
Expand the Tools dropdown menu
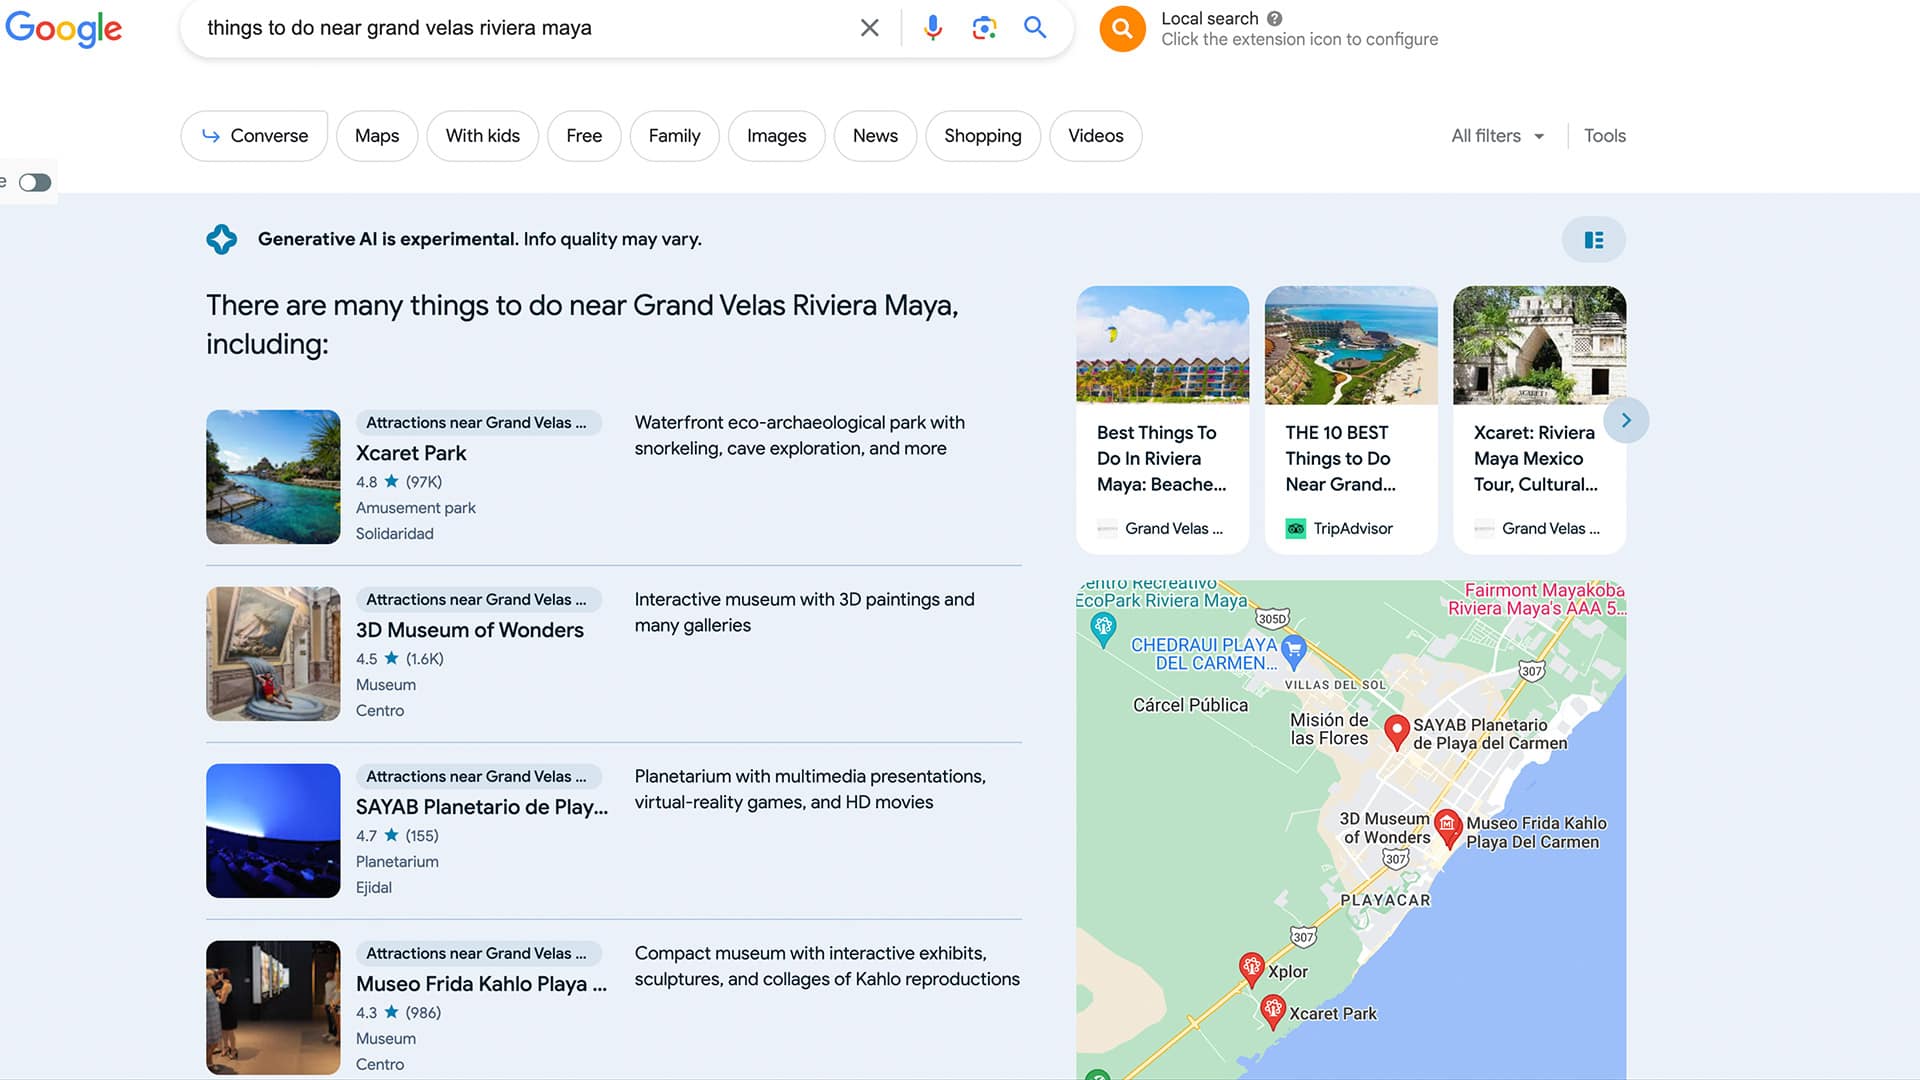click(x=1605, y=135)
